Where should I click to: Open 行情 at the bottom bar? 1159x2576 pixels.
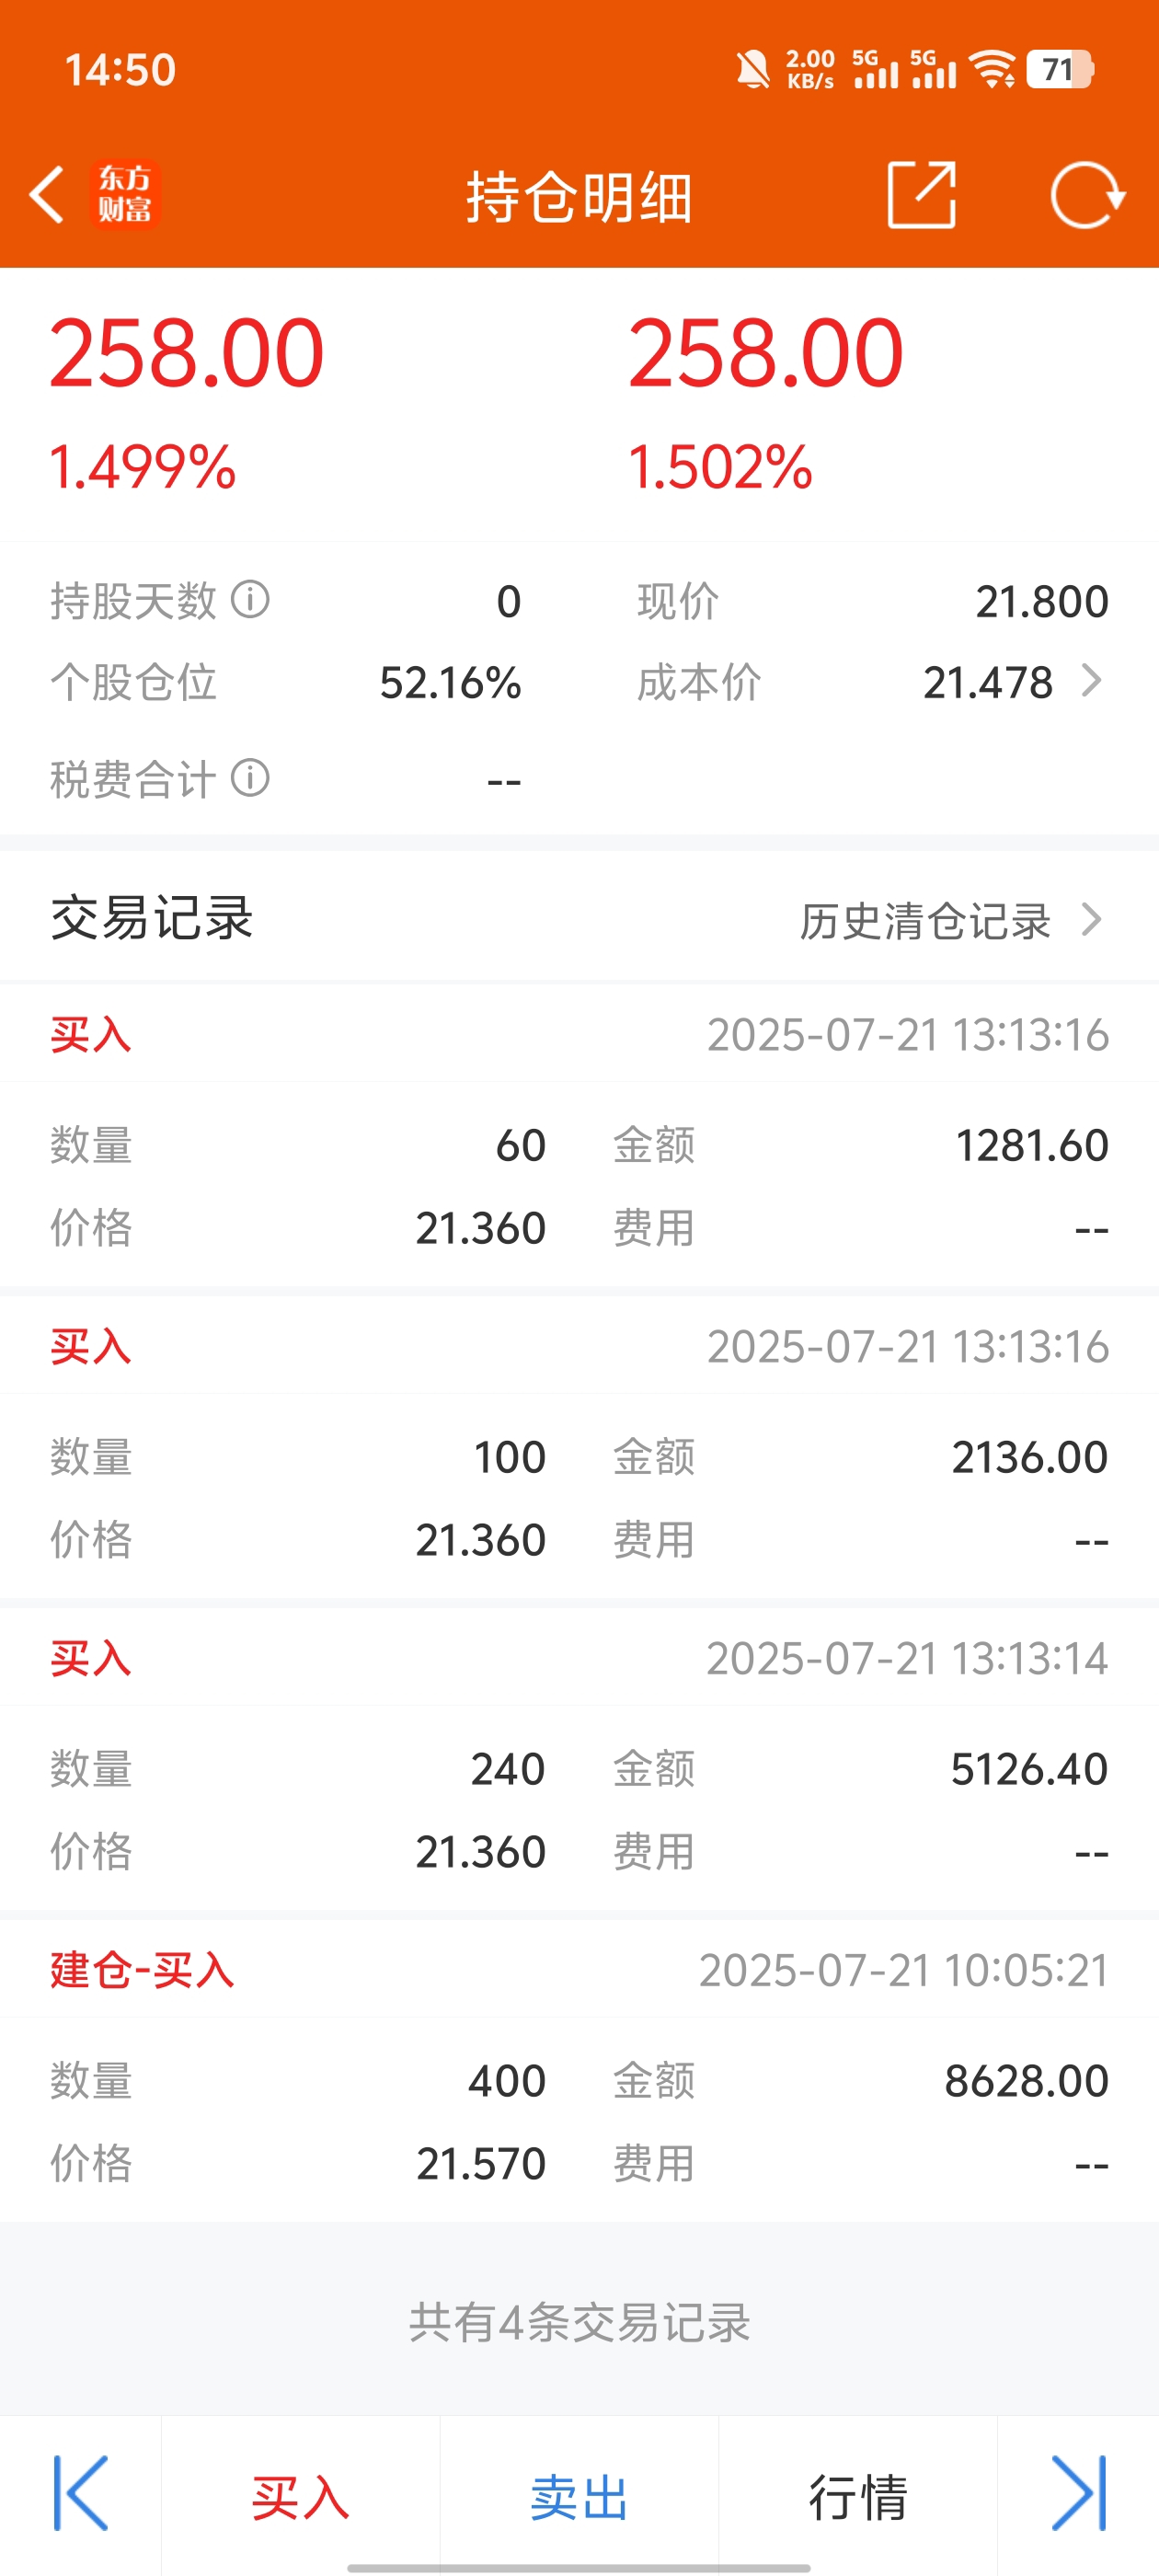pyautogui.click(x=857, y=2497)
